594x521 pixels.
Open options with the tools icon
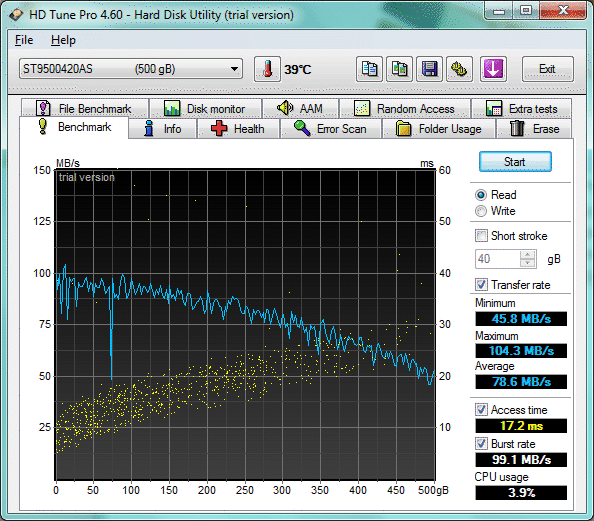(459, 69)
